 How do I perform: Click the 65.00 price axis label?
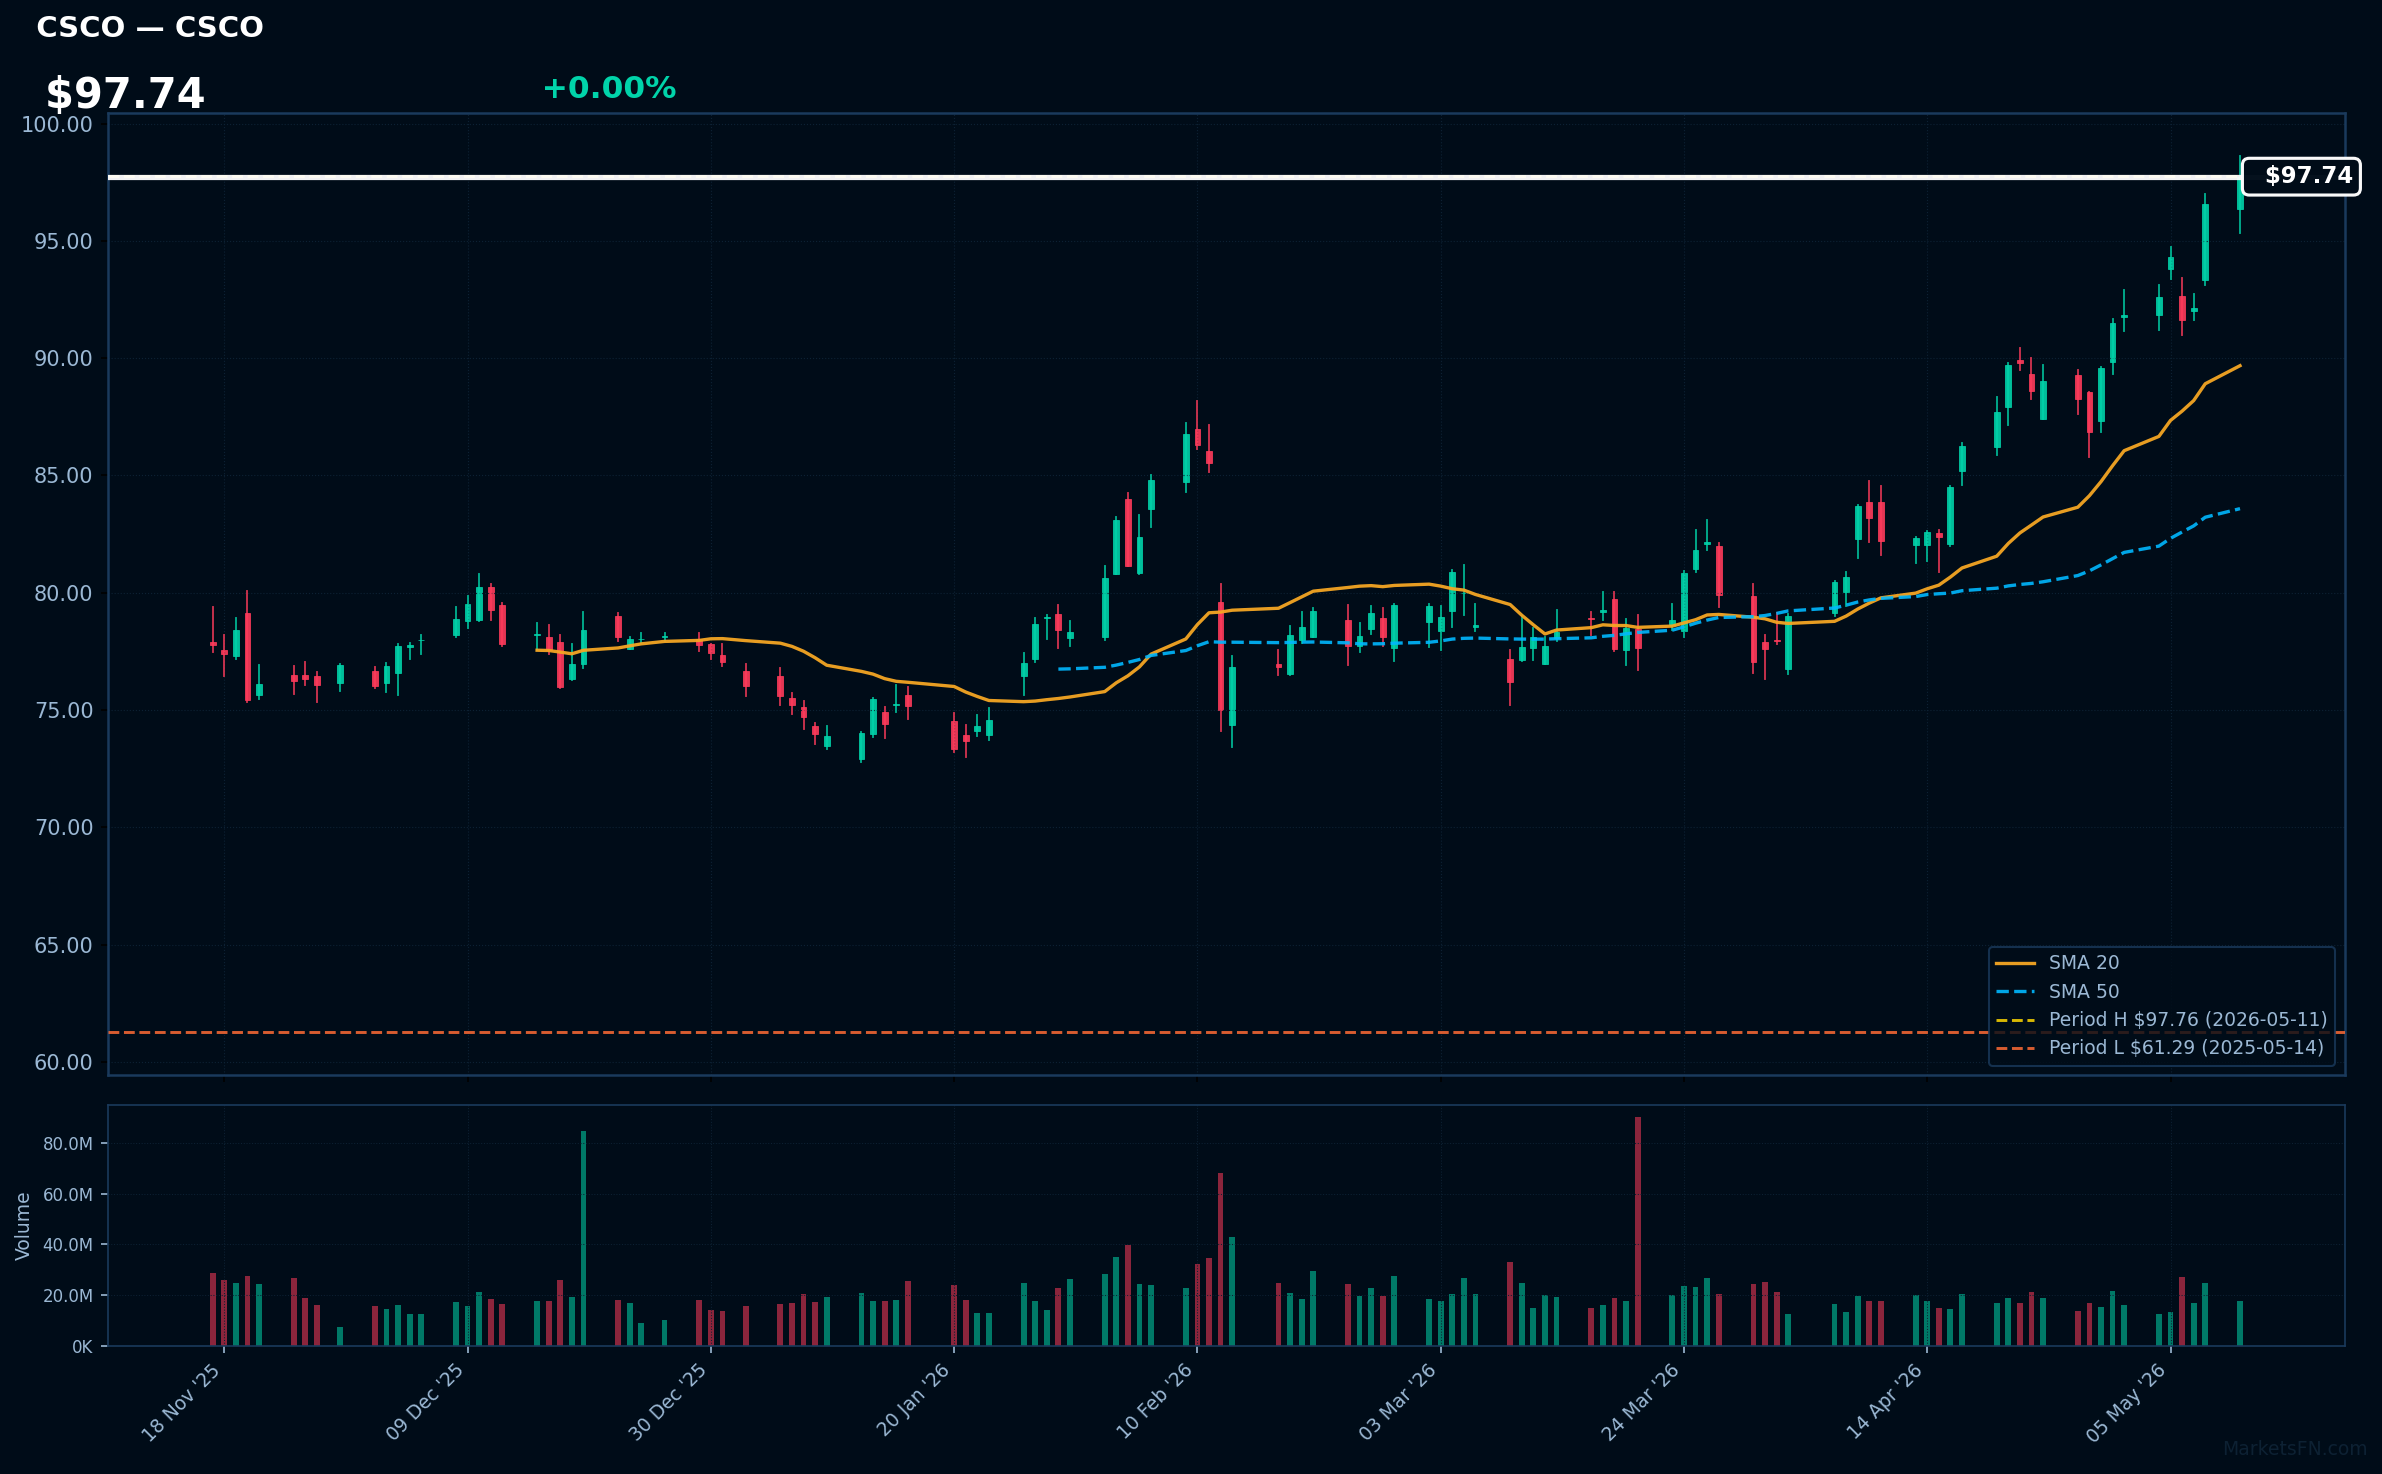(63, 945)
